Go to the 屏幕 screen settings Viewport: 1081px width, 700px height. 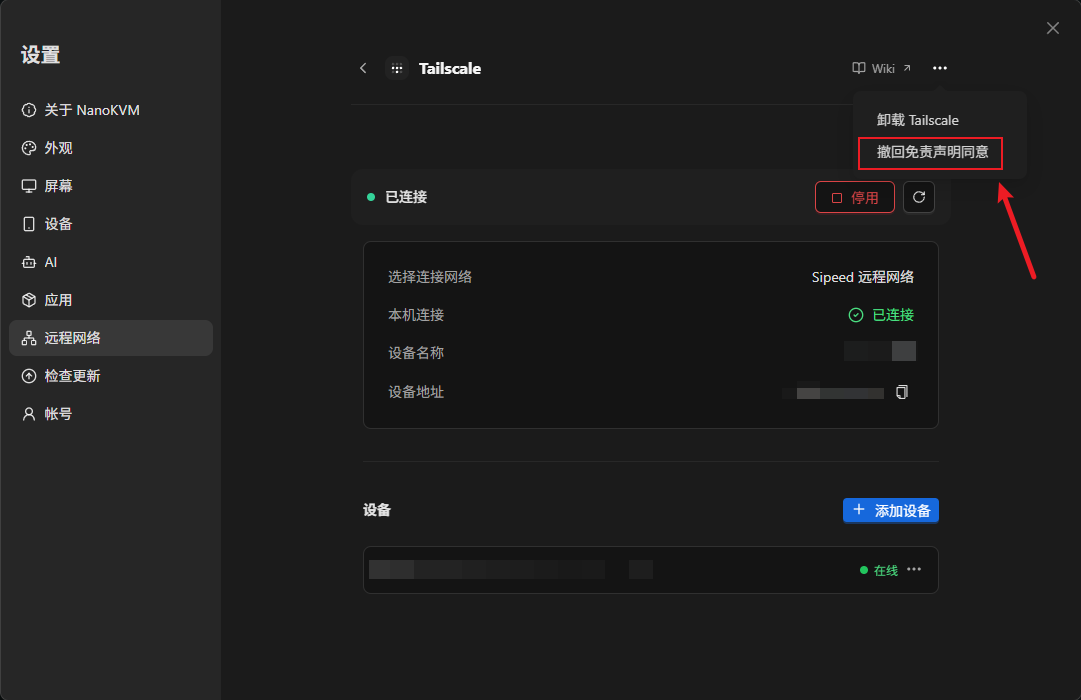pyautogui.click(x=110, y=186)
